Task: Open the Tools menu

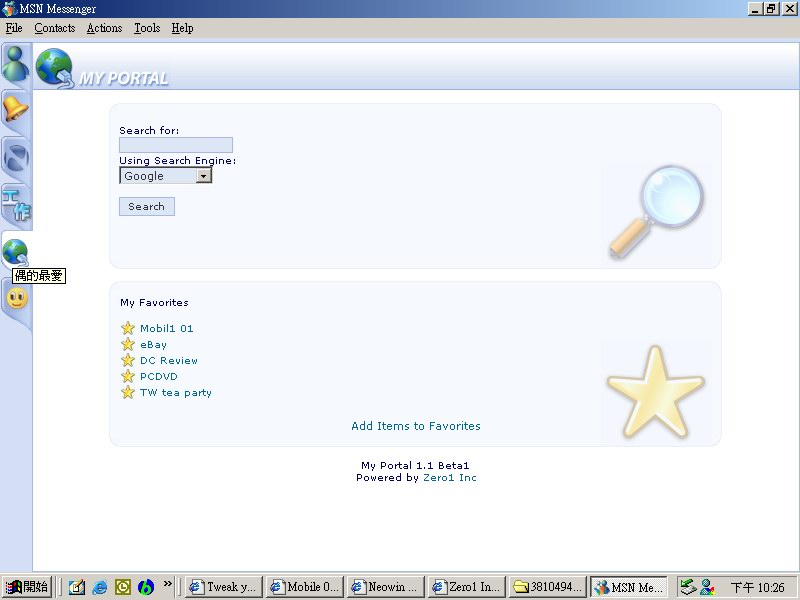Action: 147,28
